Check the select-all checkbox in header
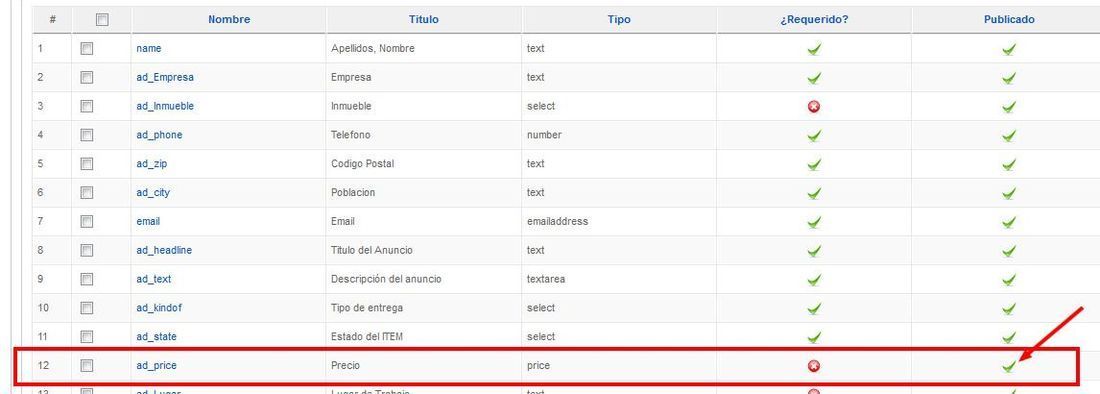This screenshot has width=1100, height=394. tap(102, 20)
